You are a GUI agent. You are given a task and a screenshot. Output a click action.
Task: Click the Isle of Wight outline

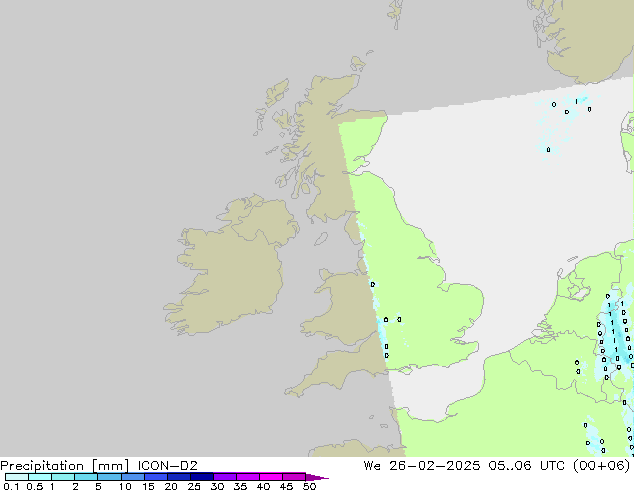pos(405,370)
